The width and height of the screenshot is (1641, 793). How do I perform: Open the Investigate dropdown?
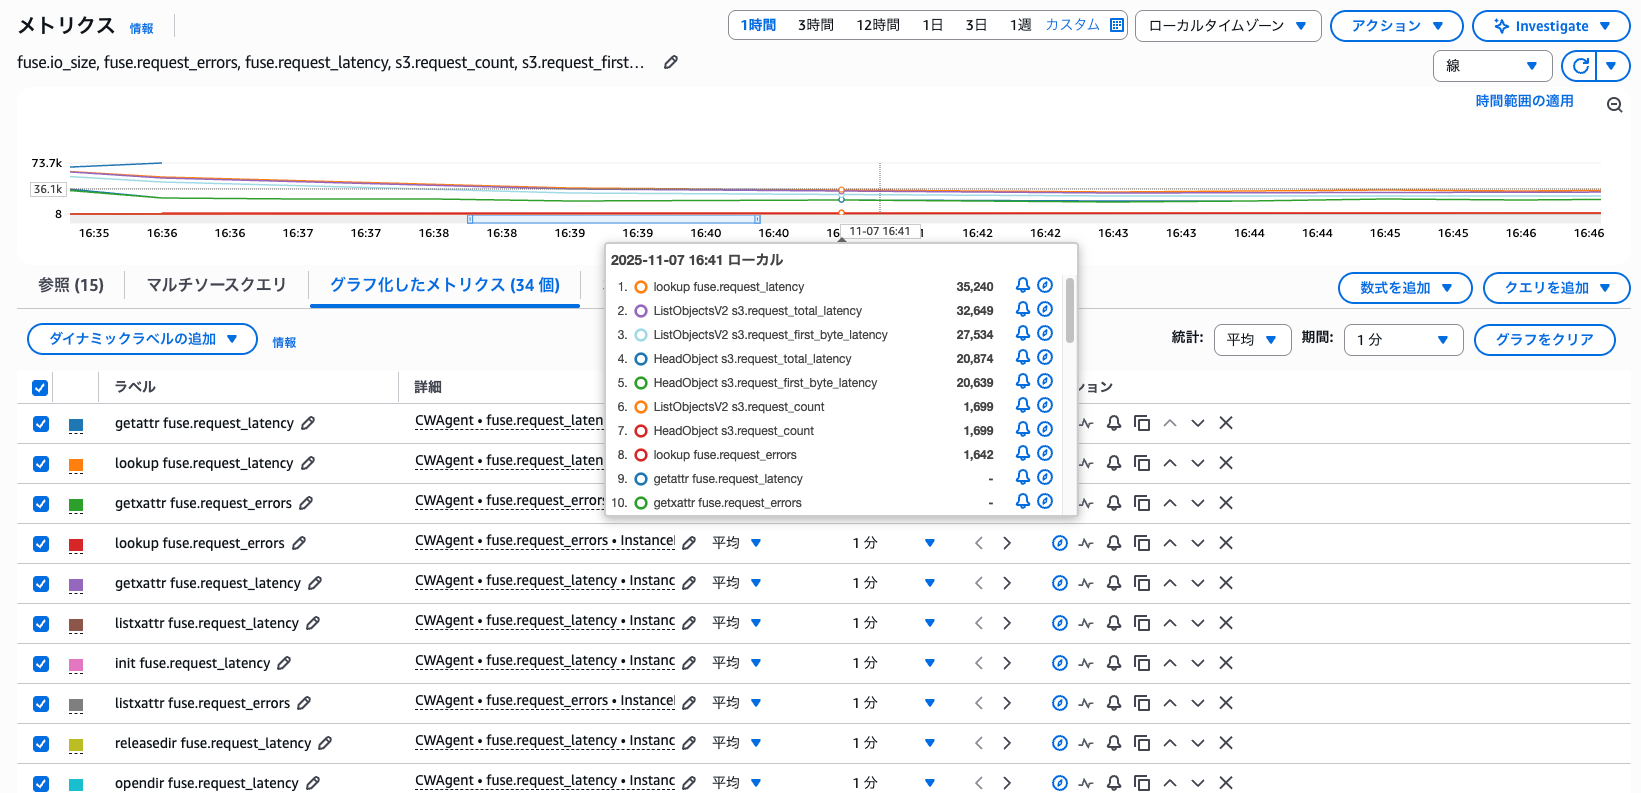click(1551, 26)
